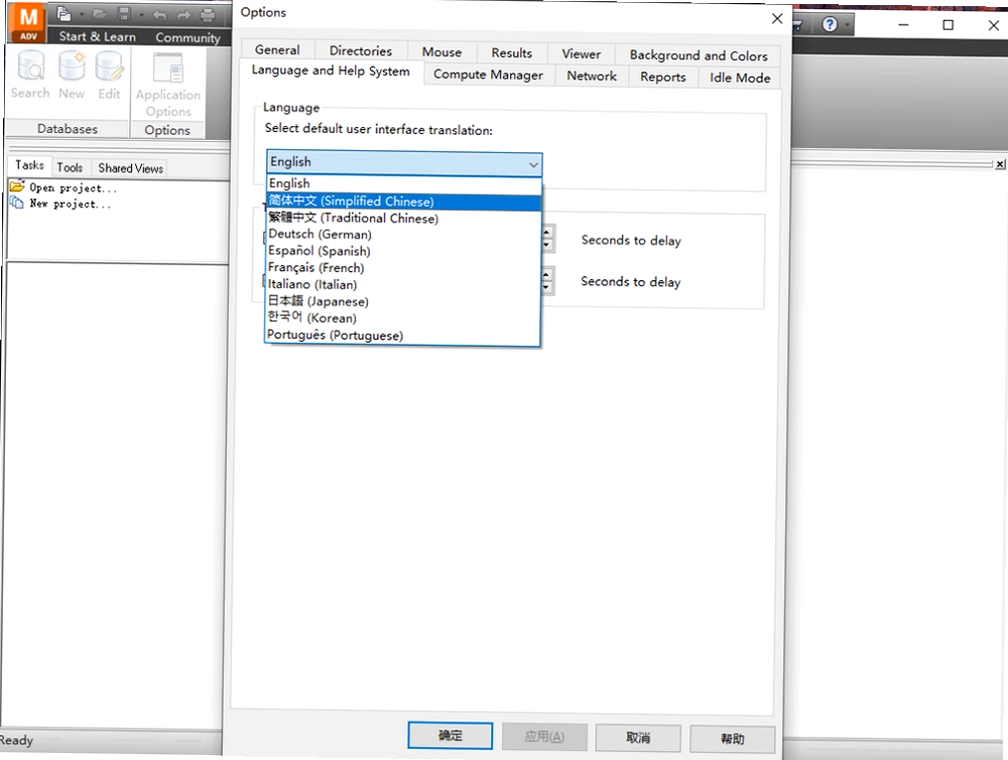Open the Compute Manager tab
This screenshot has width=1008, height=760.
pyautogui.click(x=488, y=75)
